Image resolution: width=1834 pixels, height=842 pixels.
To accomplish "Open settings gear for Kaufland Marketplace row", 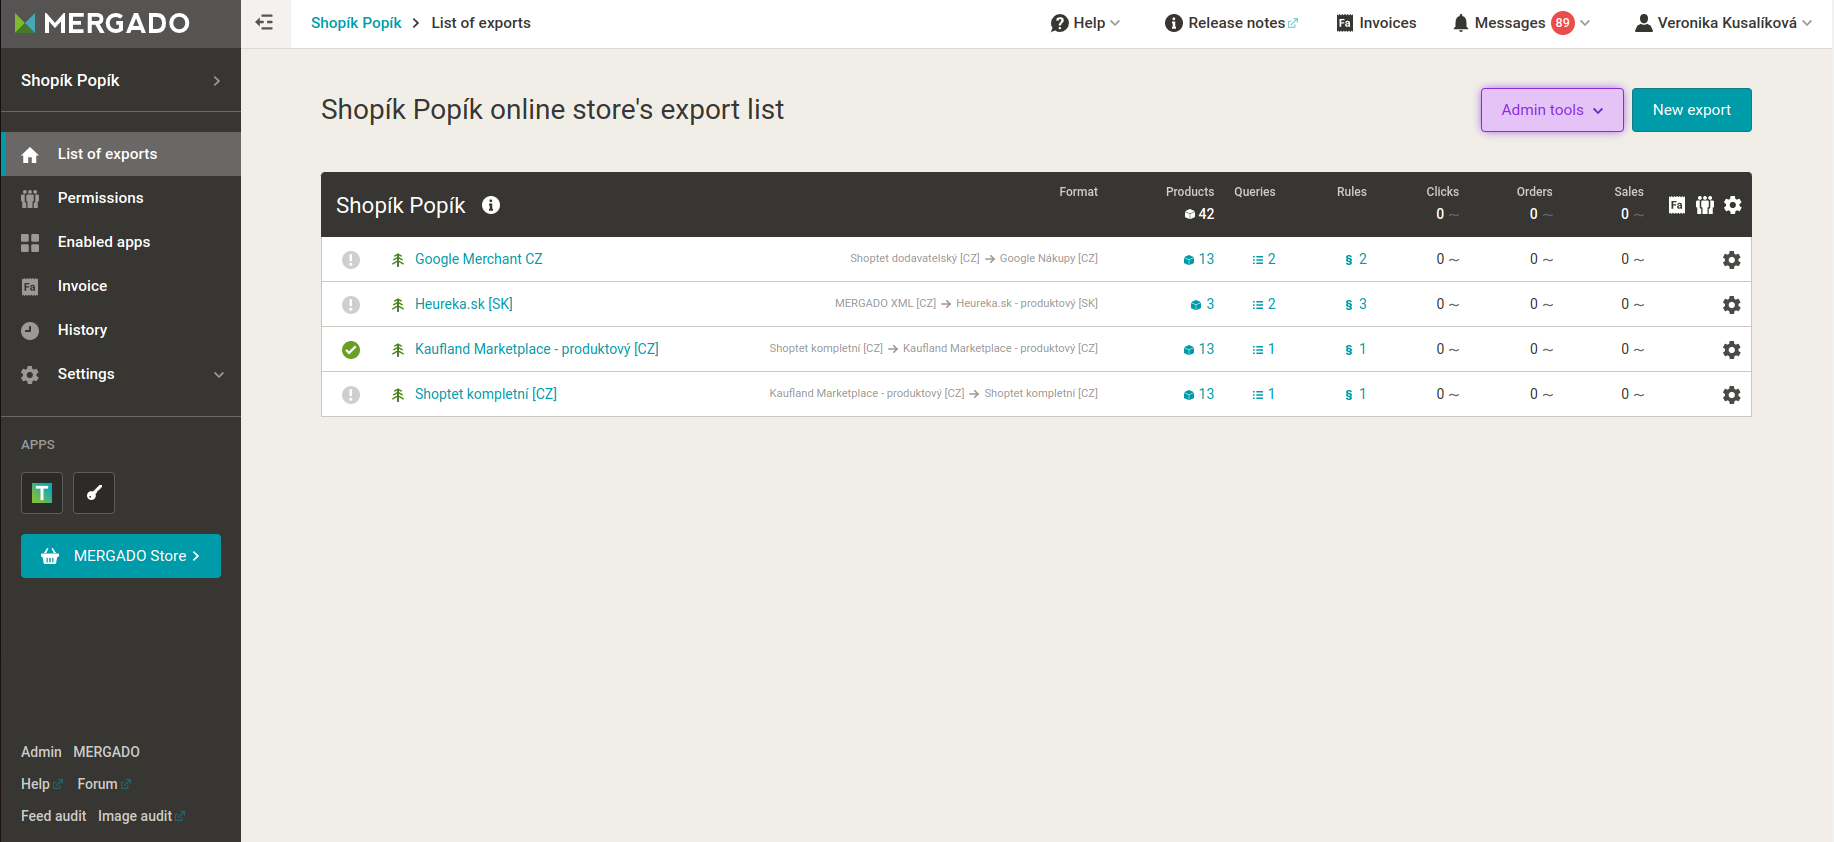I will coord(1732,350).
